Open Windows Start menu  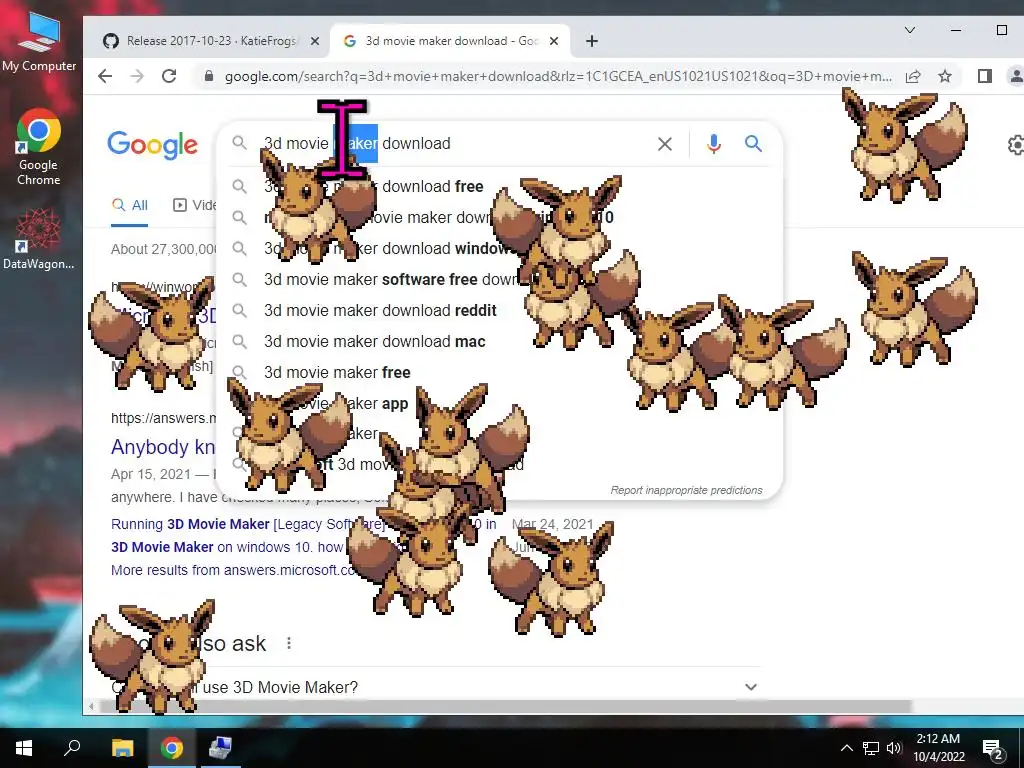tap(24, 748)
